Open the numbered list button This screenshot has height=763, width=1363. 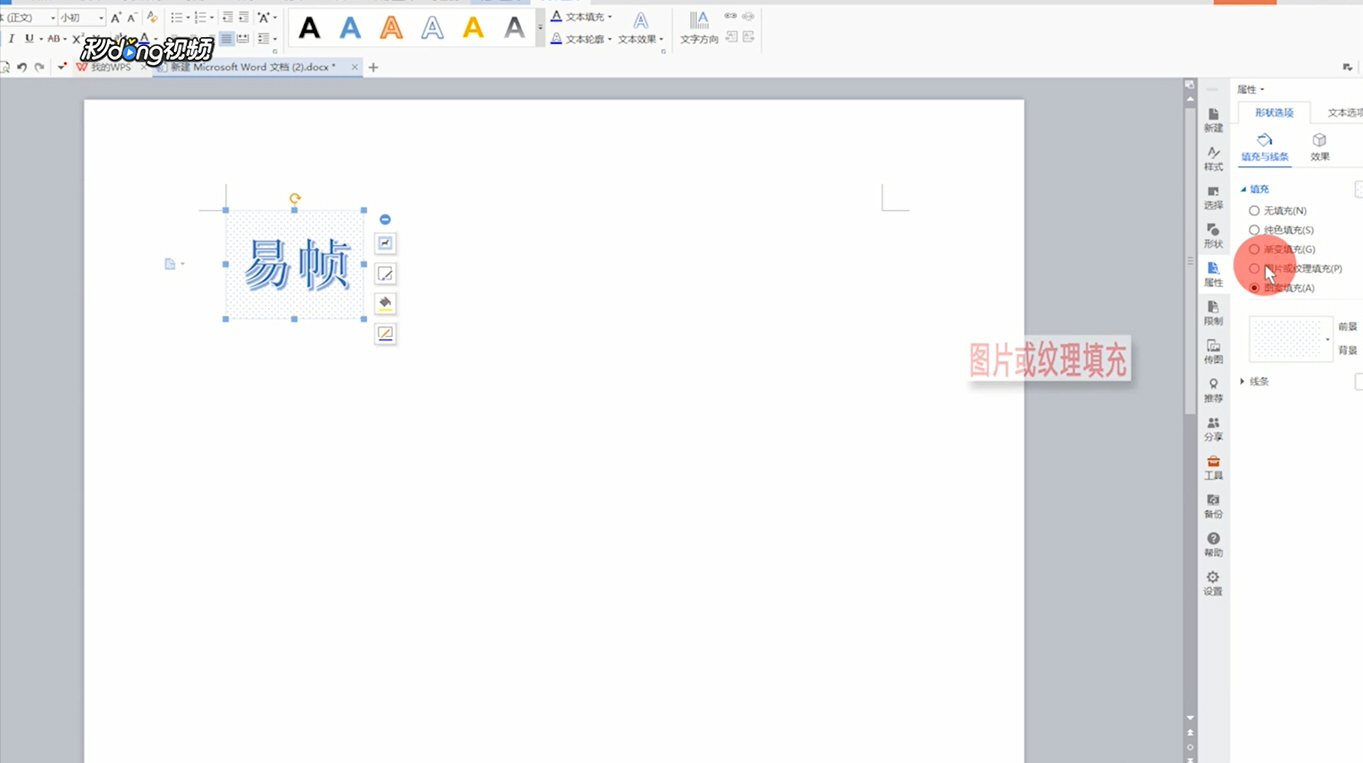click(x=203, y=18)
